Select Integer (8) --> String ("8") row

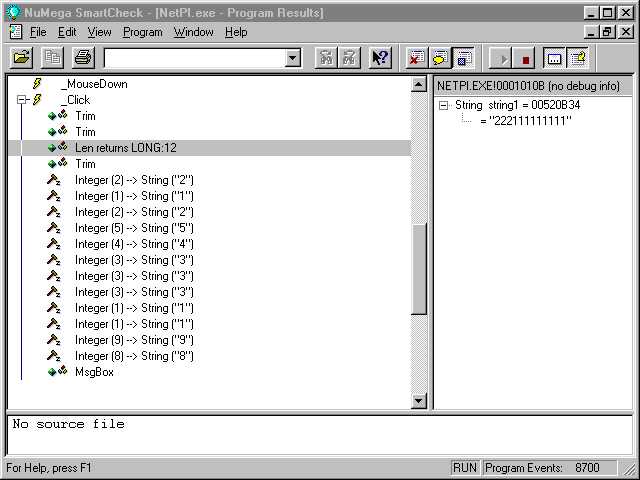tap(134, 356)
